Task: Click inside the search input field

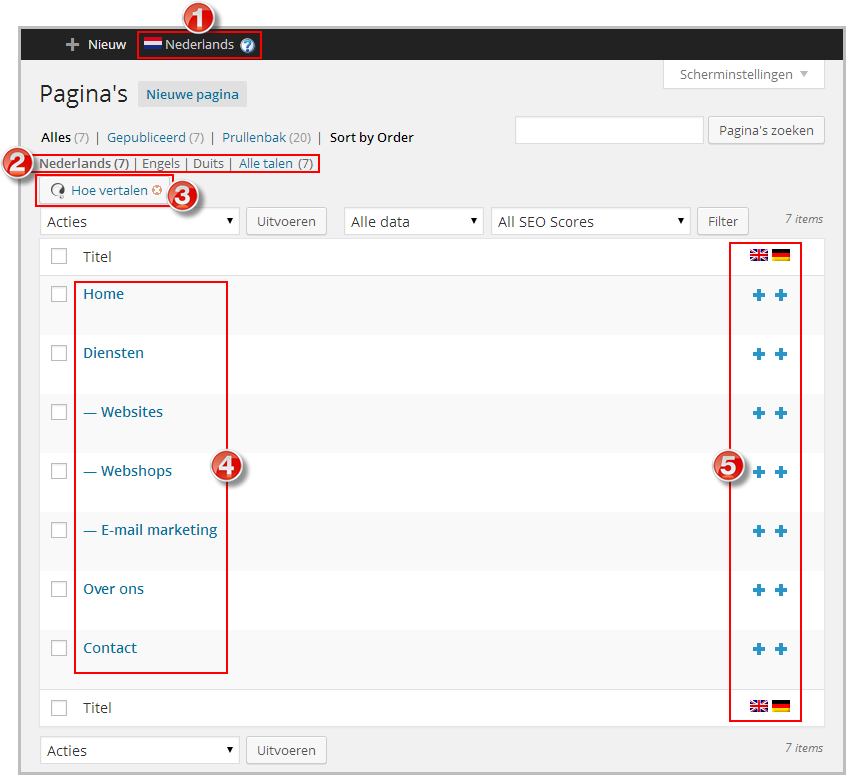Action: (608, 130)
